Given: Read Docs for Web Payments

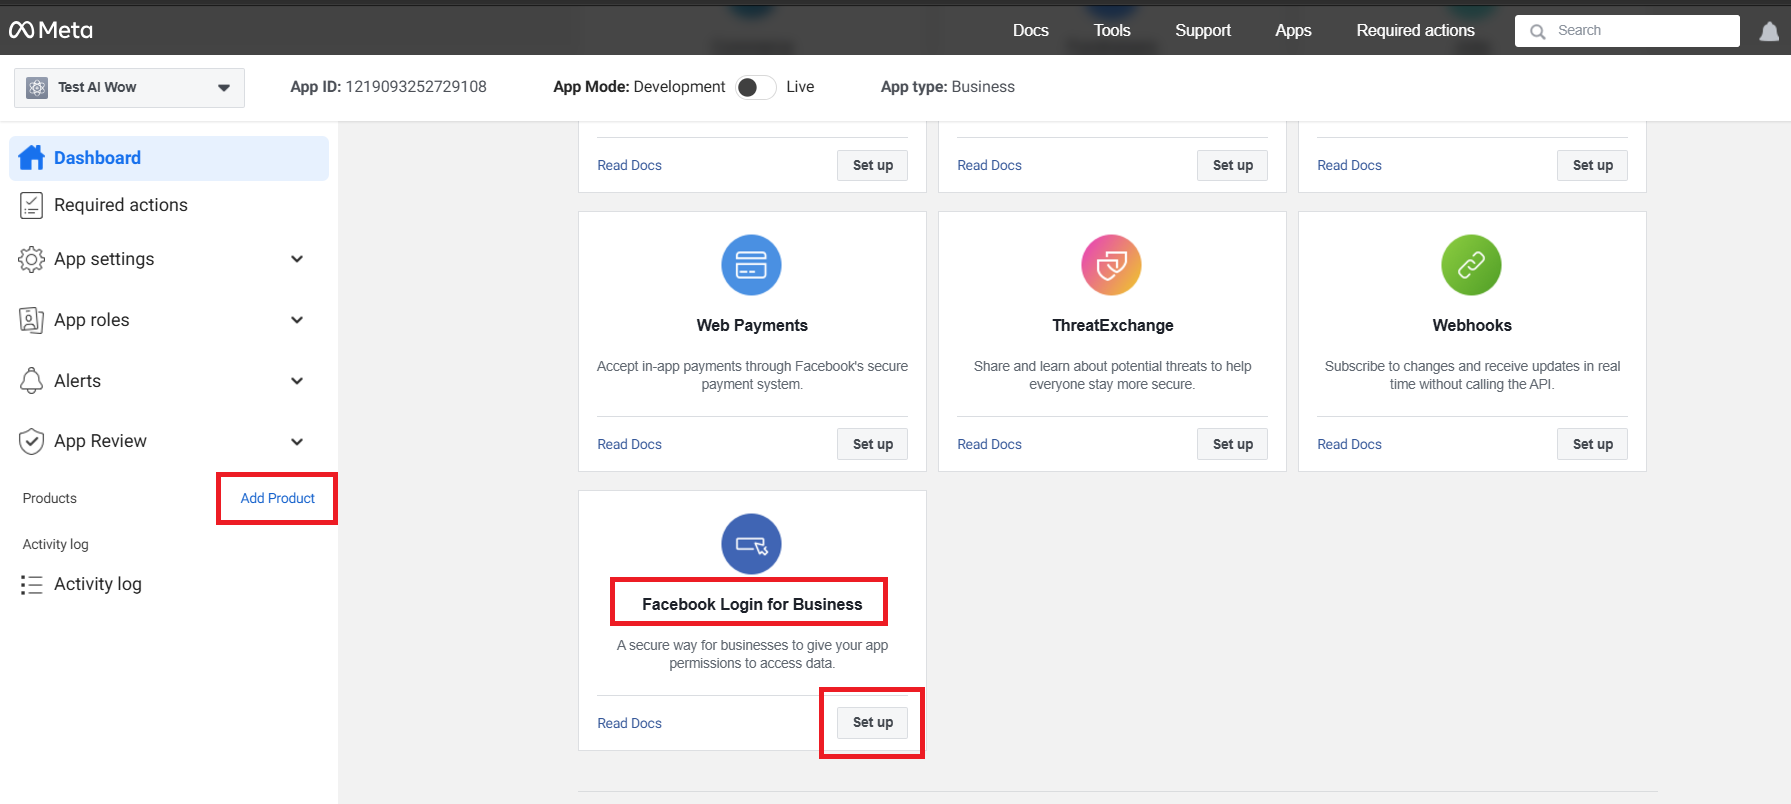Looking at the screenshot, I should point(629,444).
